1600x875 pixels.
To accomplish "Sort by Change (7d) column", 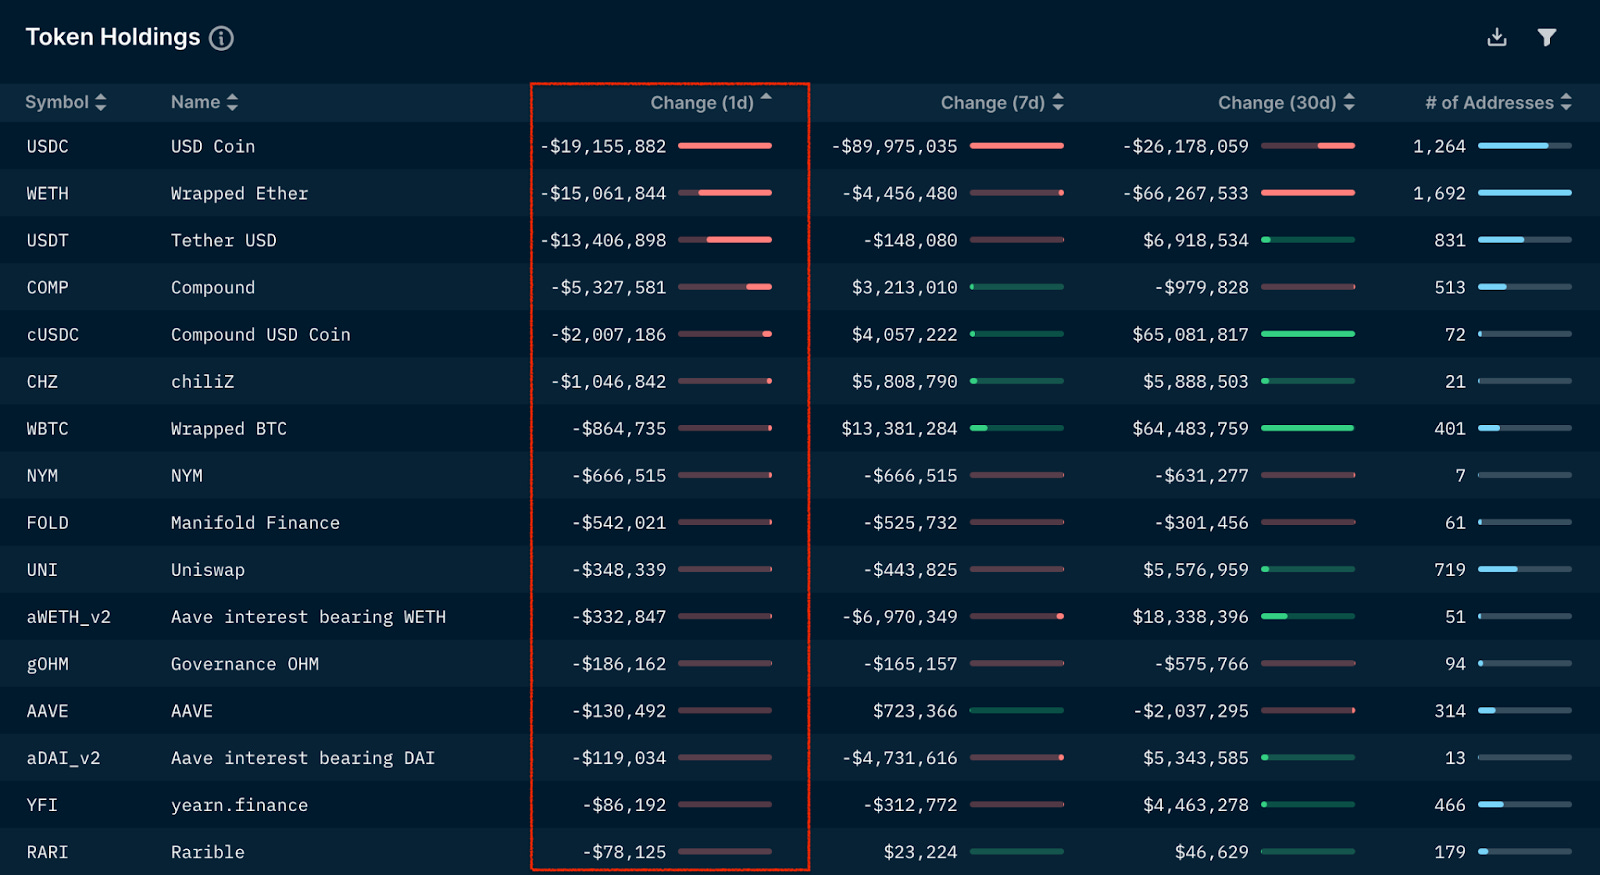I will [1002, 102].
